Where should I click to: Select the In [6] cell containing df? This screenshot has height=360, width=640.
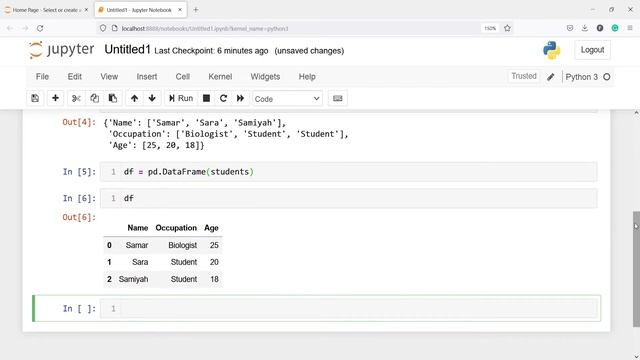click(x=349, y=198)
